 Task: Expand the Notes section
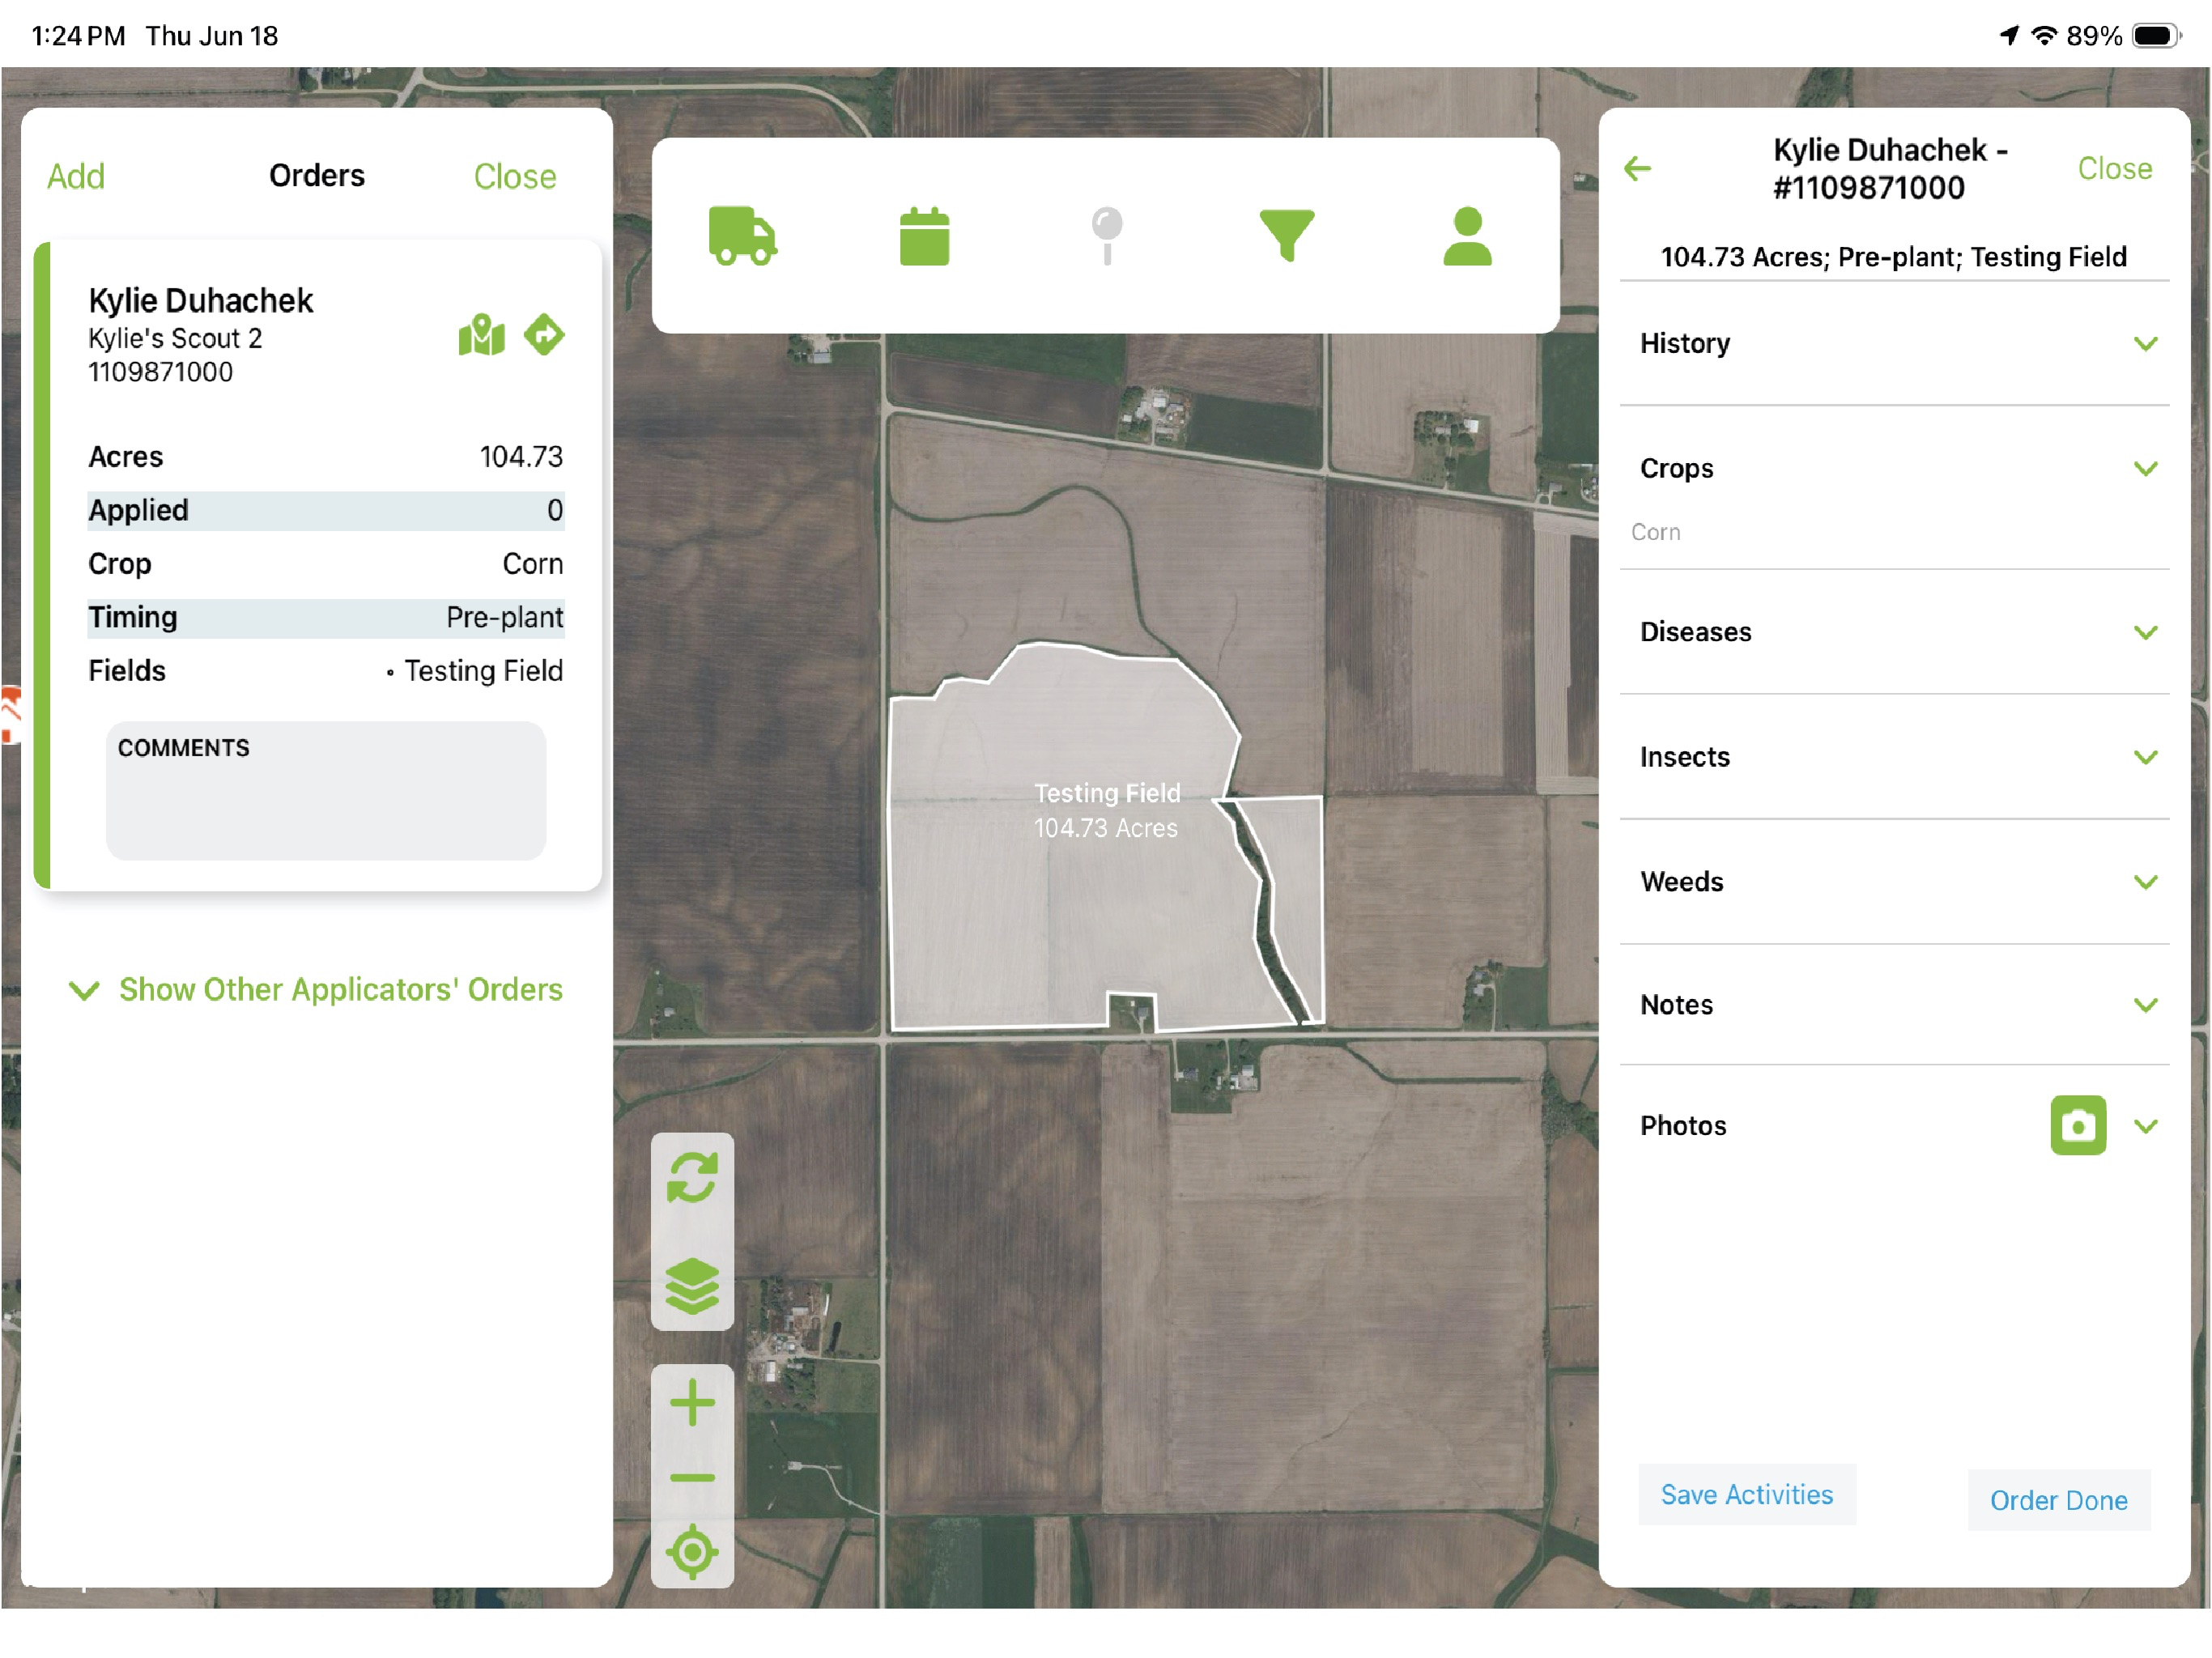coord(1894,1005)
